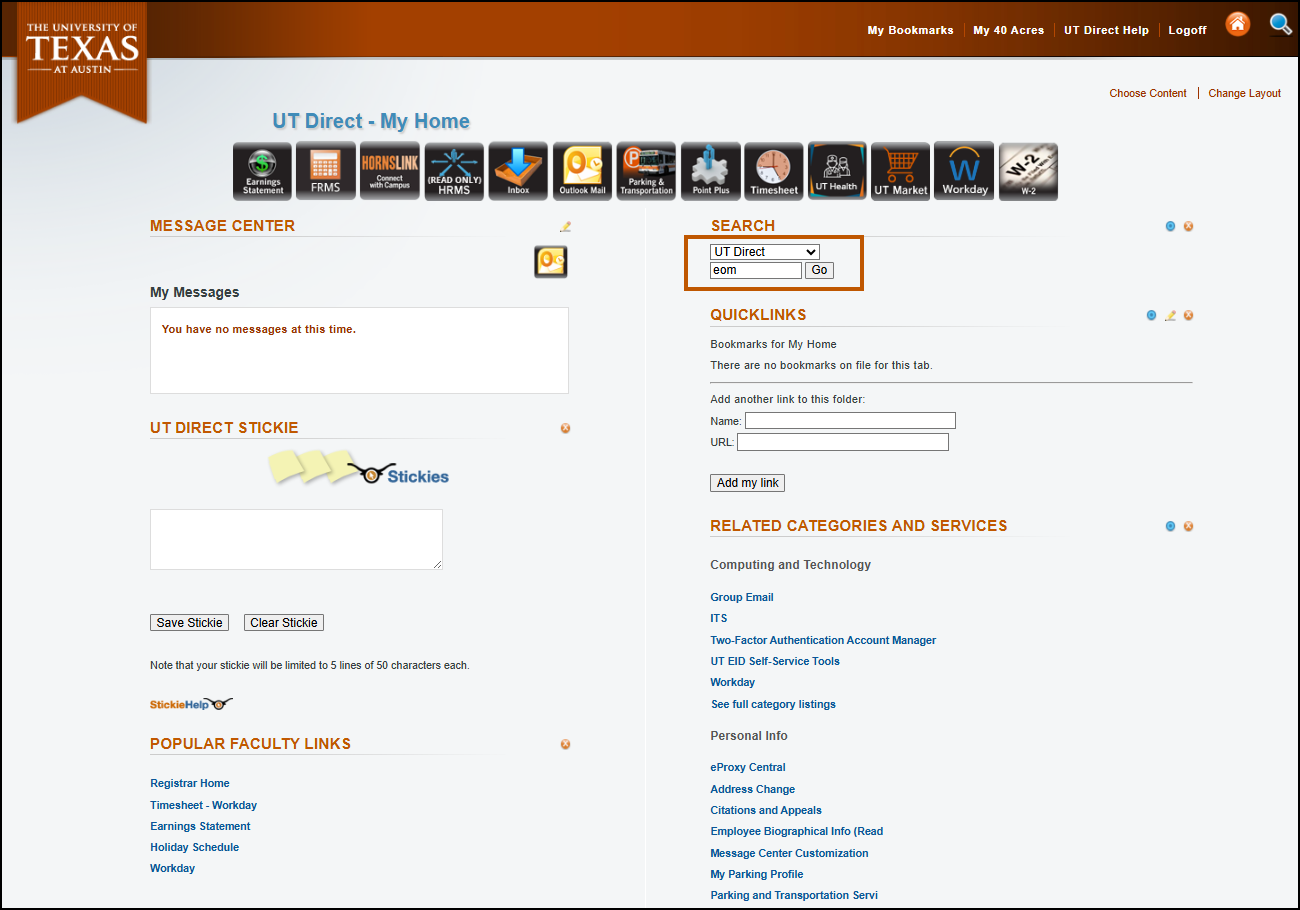Launch the HornsLink Connect with Campus icon
Screen dimensions: 1300x910
[x=390, y=171]
